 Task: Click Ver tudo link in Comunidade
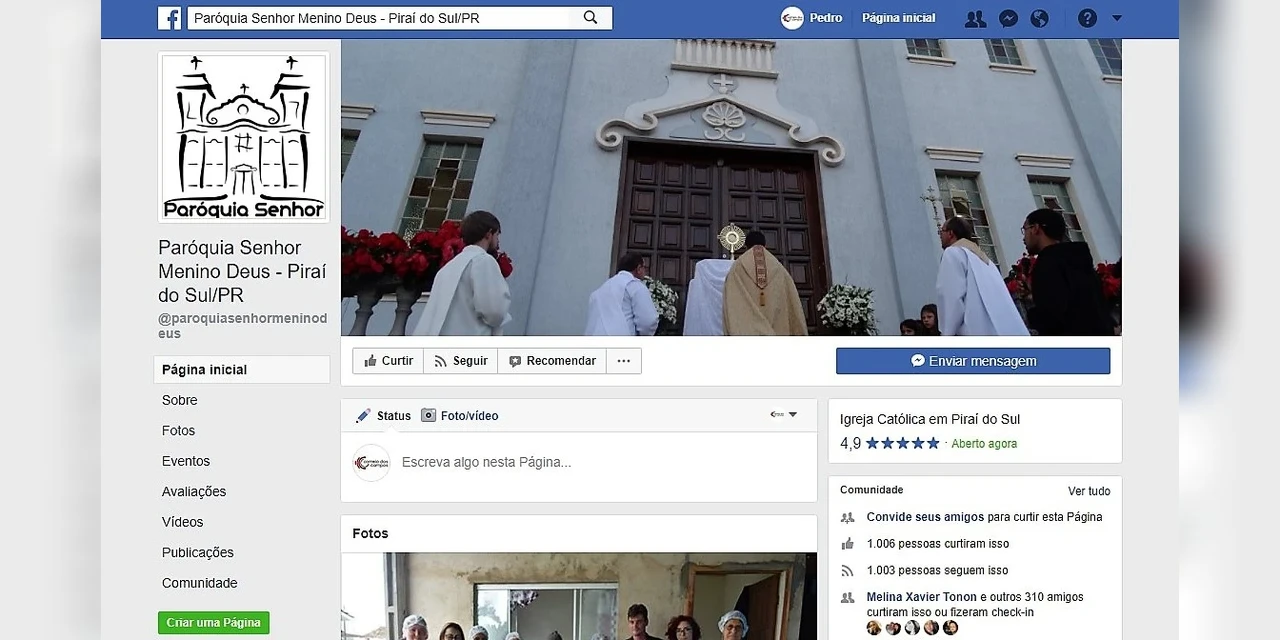(x=1088, y=491)
